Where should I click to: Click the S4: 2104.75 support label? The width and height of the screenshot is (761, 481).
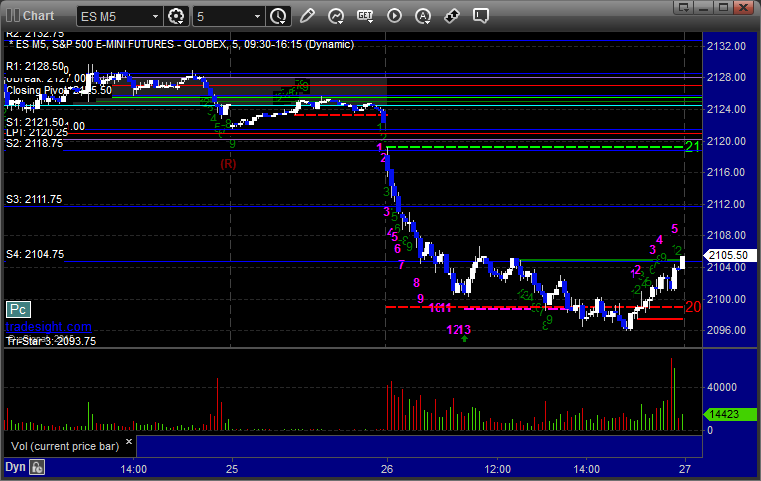34,254
